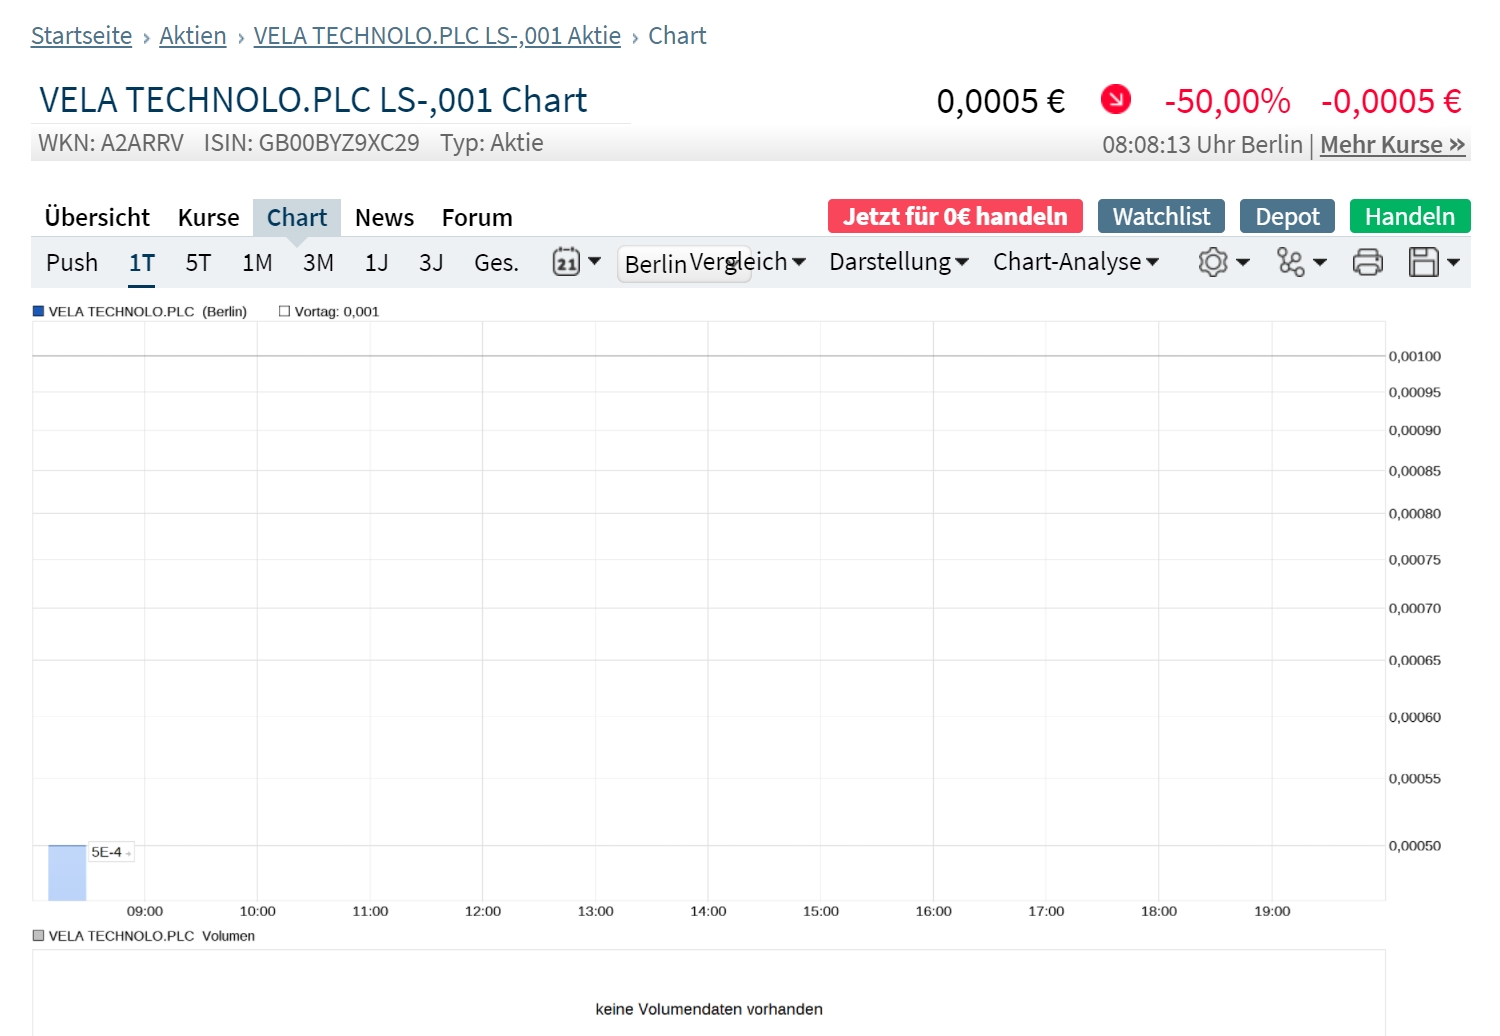This screenshot has width=1500, height=1036.
Task: Open the Chart-Analyse dropdown
Action: tap(1076, 262)
